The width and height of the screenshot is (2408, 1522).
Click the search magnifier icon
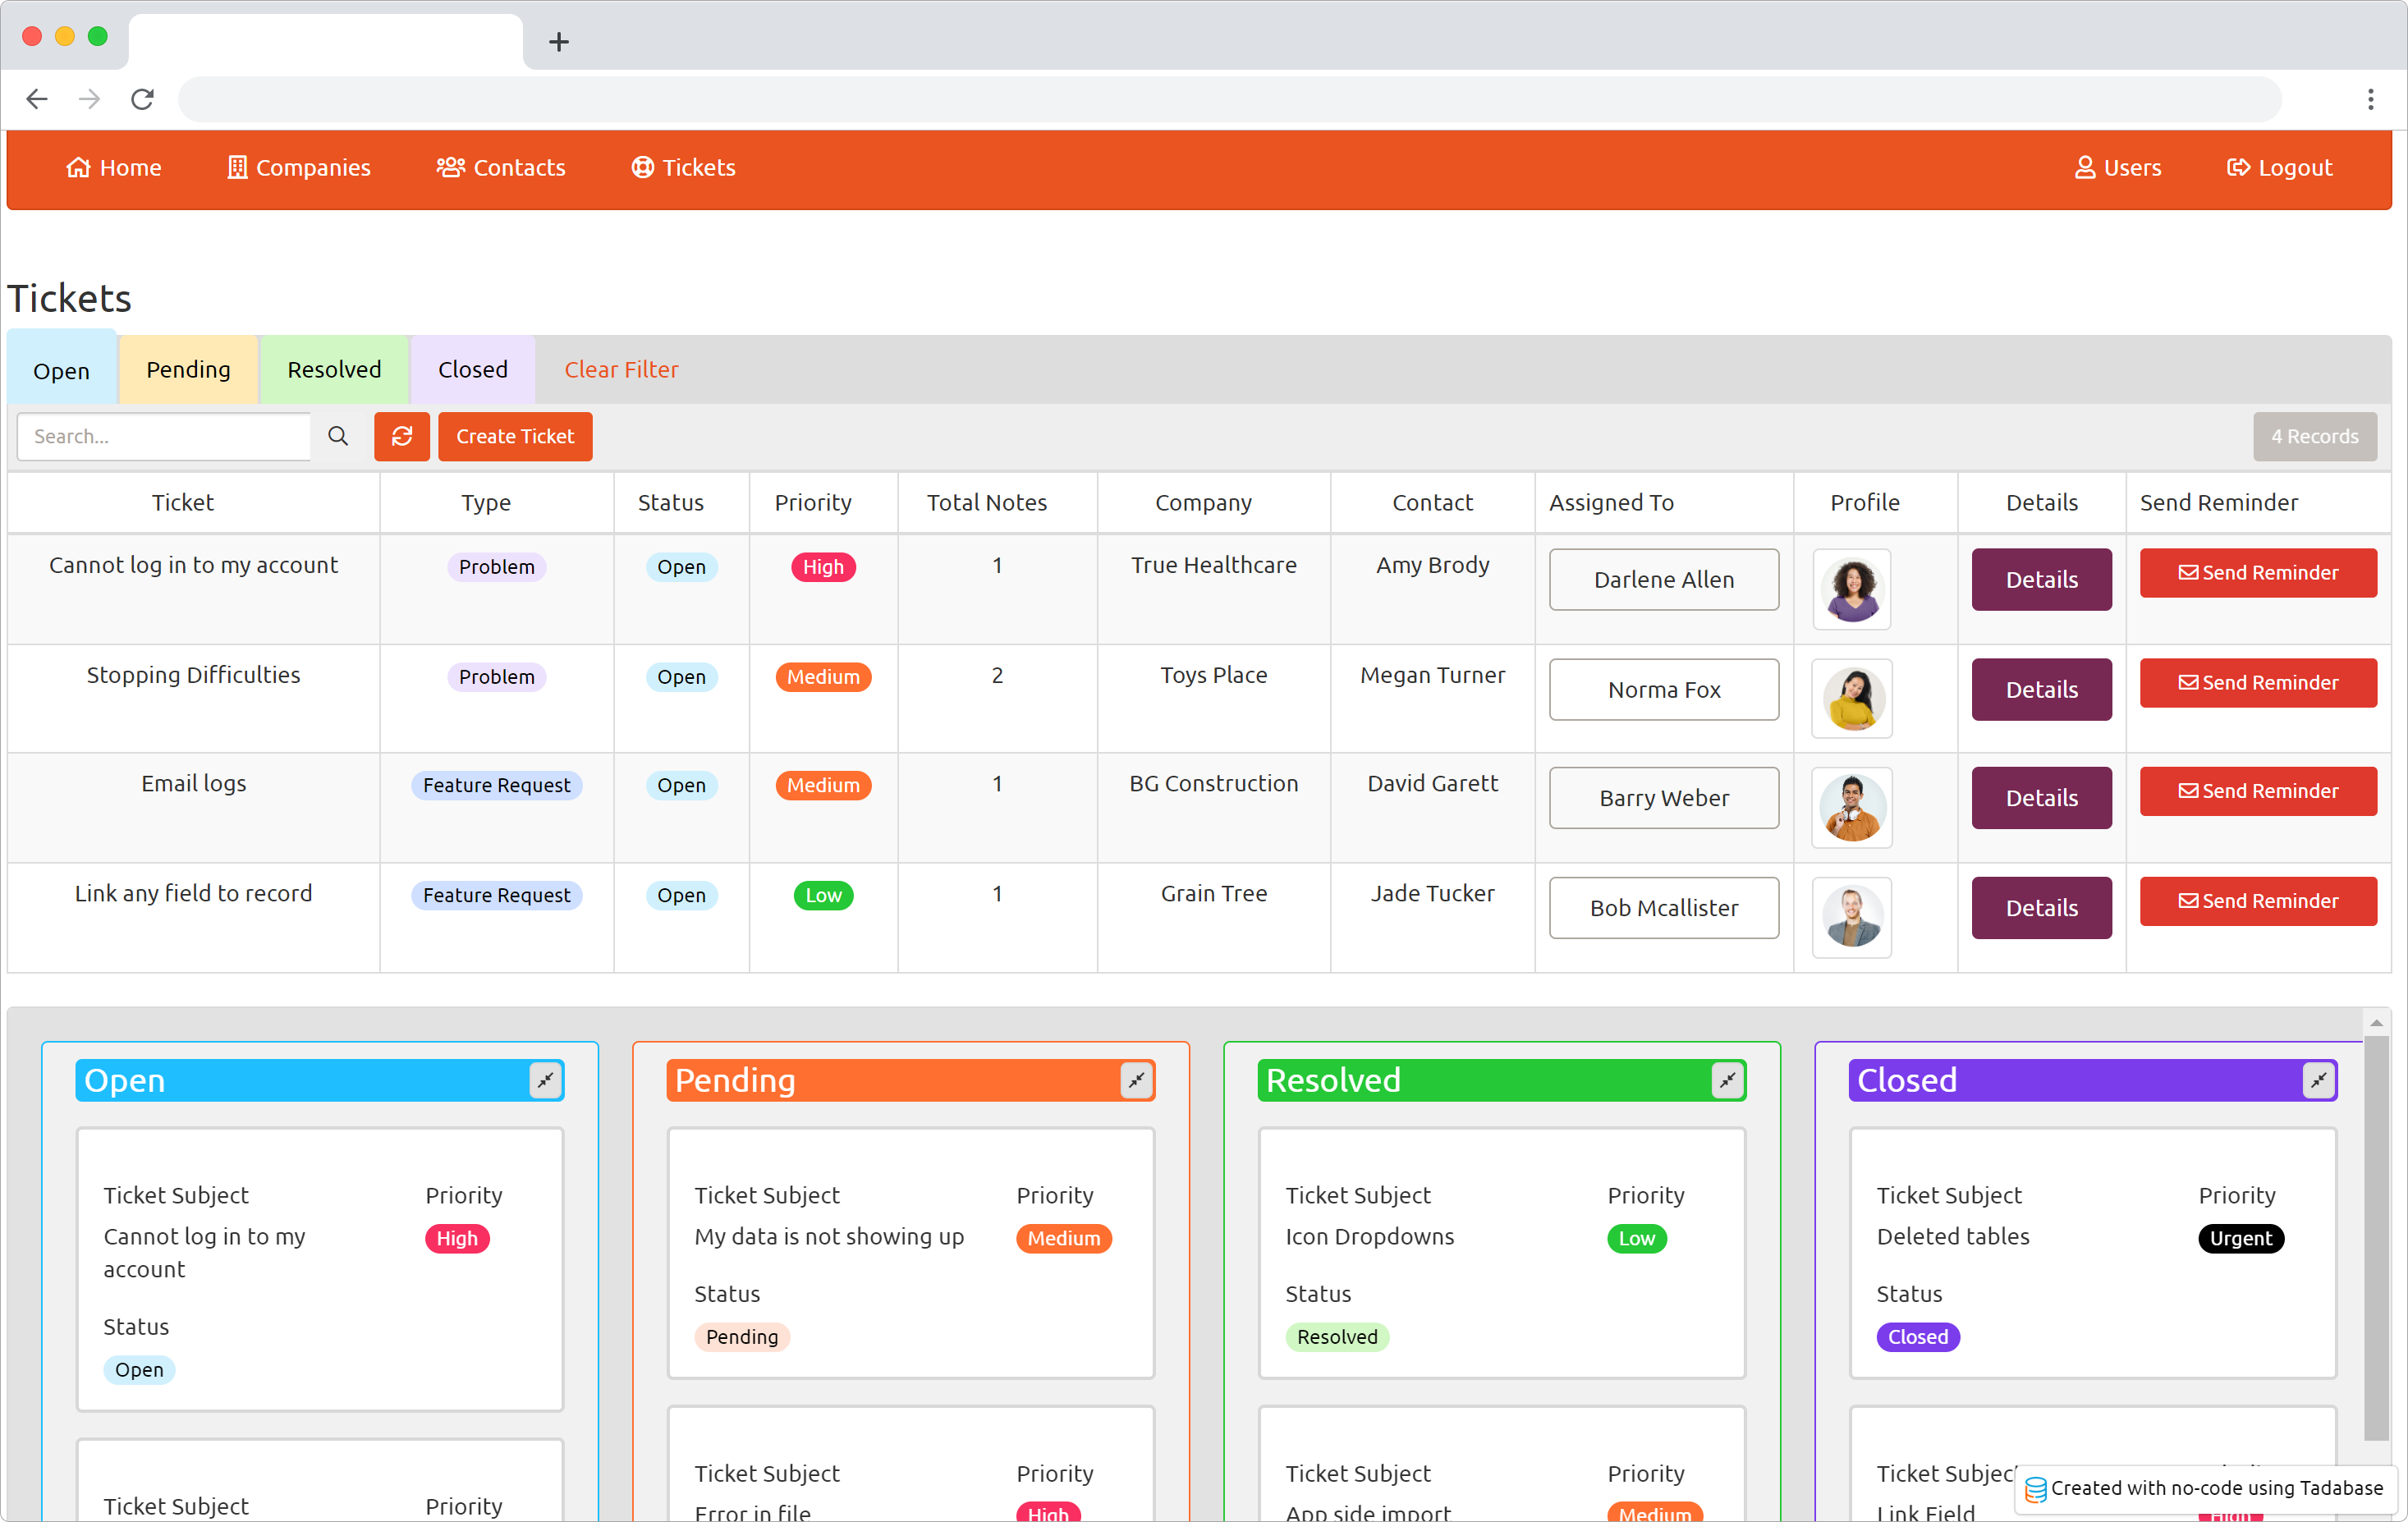coord(338,436)
